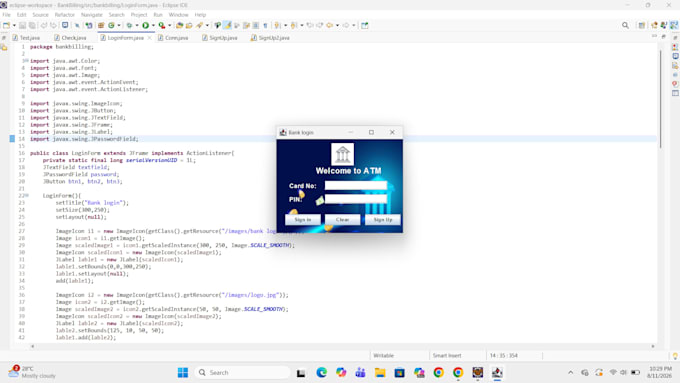This screenshot has width=680, height=383.
Task: Click the New file toolbar icon
Action: click(x=6, y=26)
